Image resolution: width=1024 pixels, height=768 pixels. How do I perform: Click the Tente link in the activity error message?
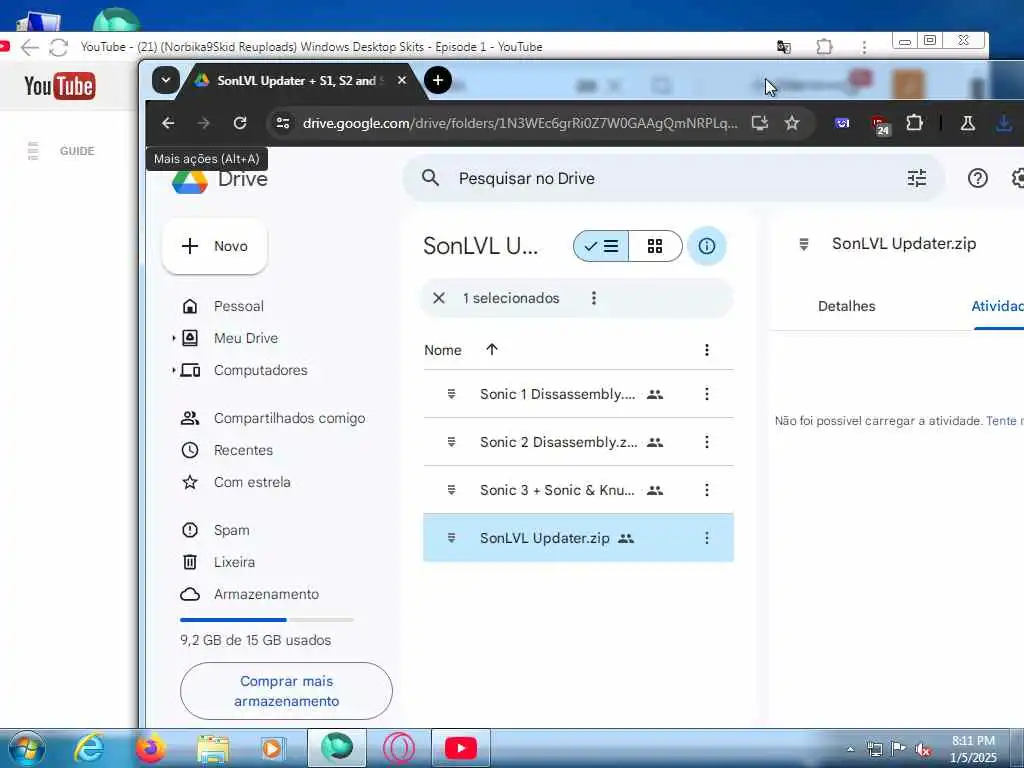1000,421
